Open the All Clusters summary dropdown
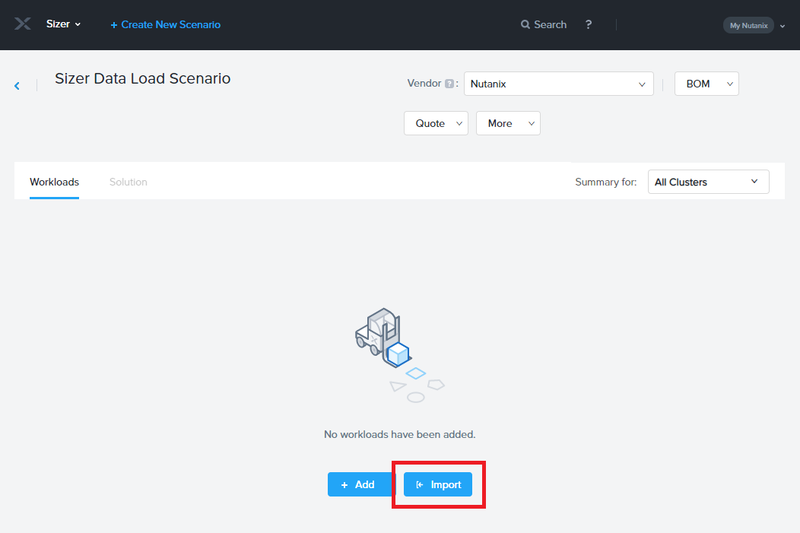The image size is (800, 533). coord(708,182)
